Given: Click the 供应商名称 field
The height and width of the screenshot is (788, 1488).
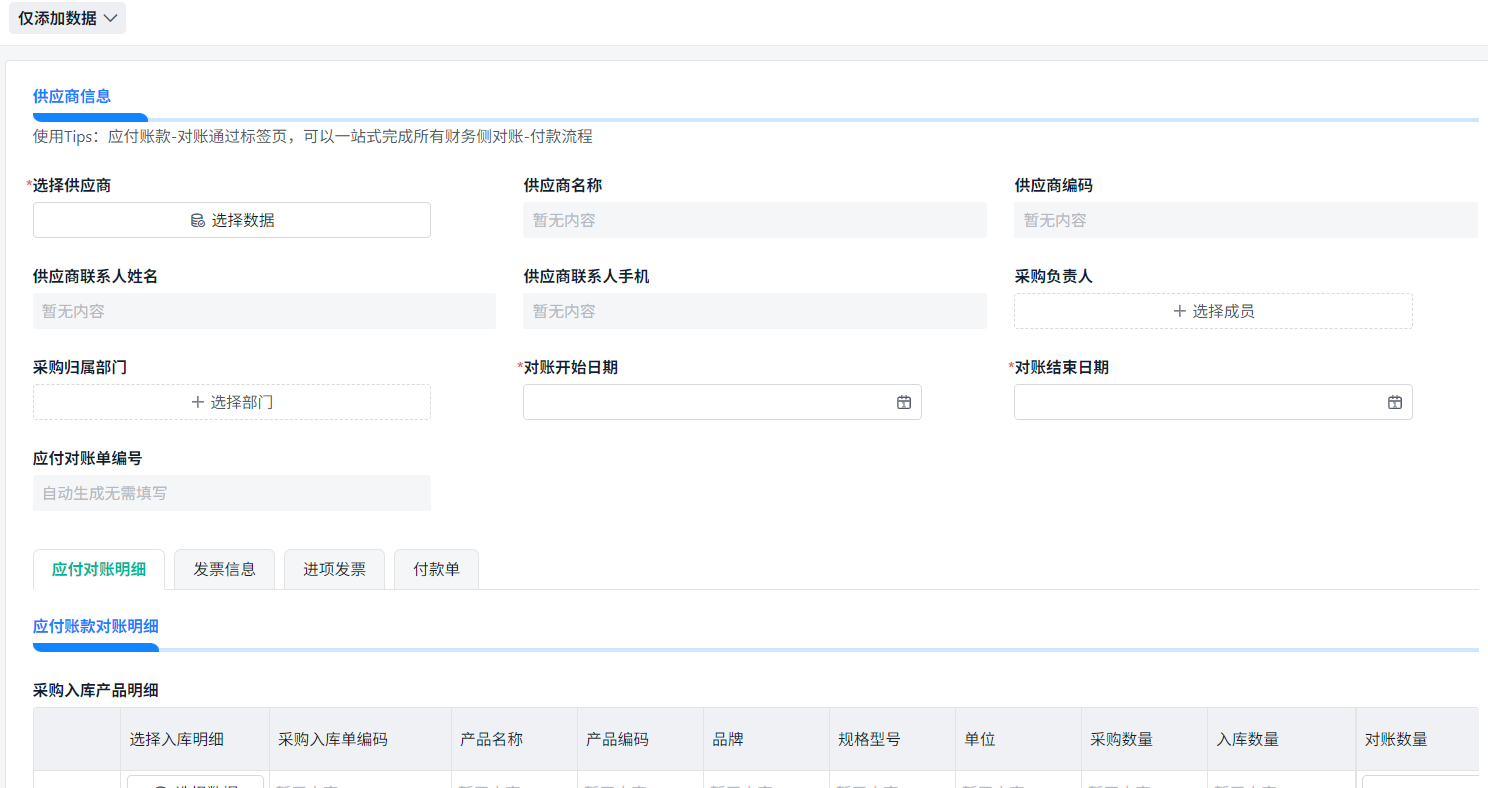Looking at the screenshot, I should [754, 220].
